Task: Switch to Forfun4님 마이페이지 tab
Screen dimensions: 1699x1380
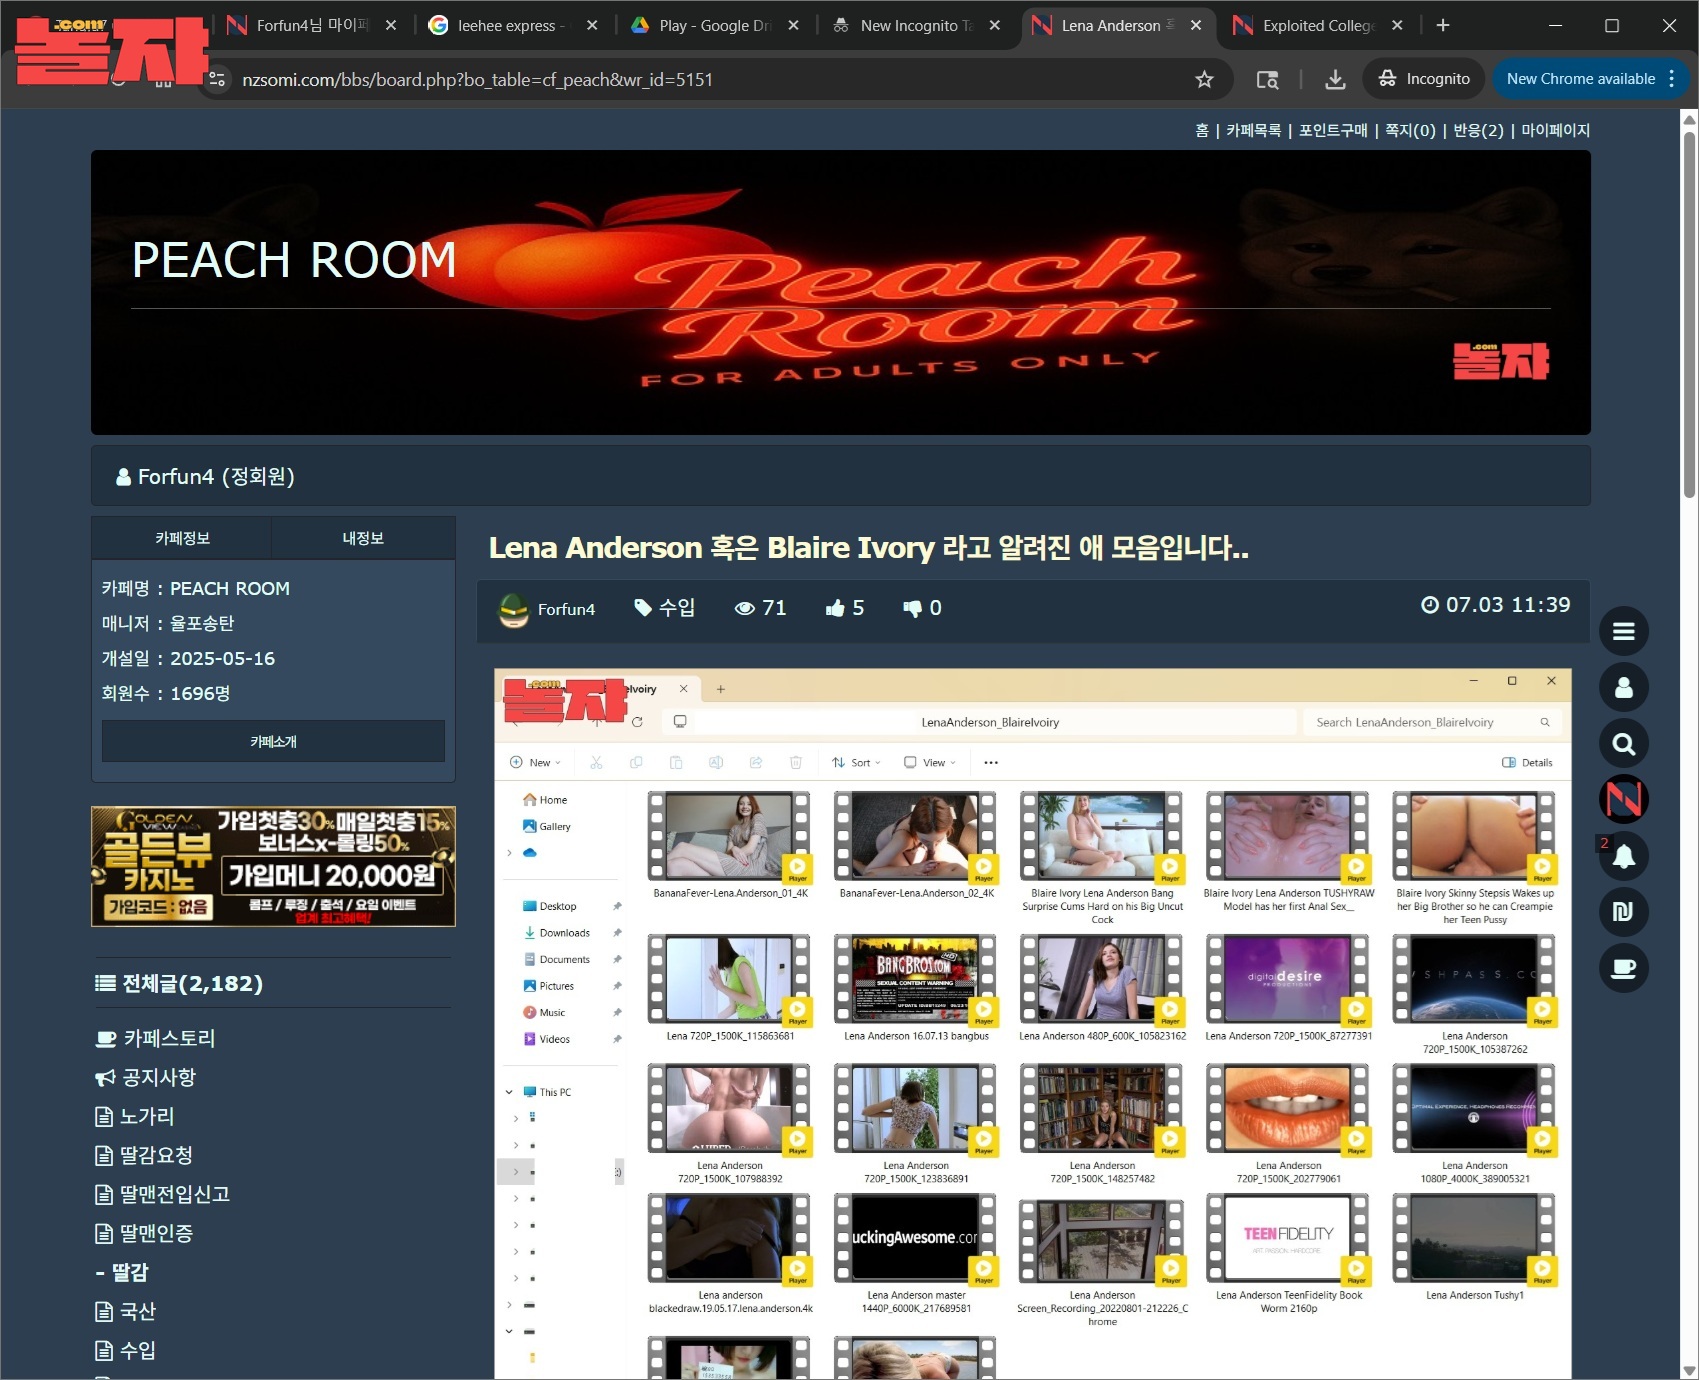Action: coord(310,25)
